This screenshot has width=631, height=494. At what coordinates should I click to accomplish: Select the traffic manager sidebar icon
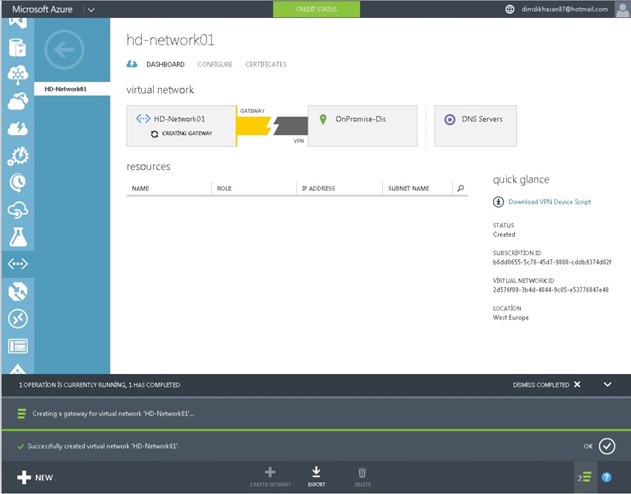click(18, 291)
